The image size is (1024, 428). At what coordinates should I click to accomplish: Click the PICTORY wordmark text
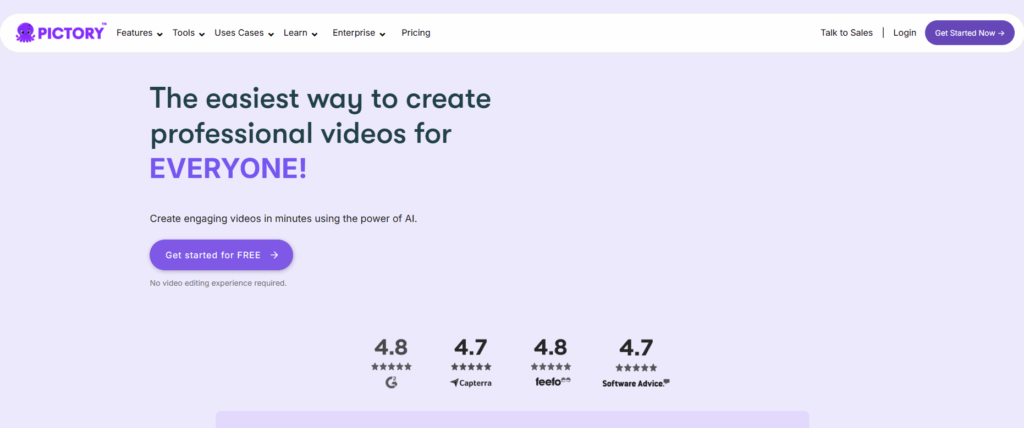tap(71, 33)
